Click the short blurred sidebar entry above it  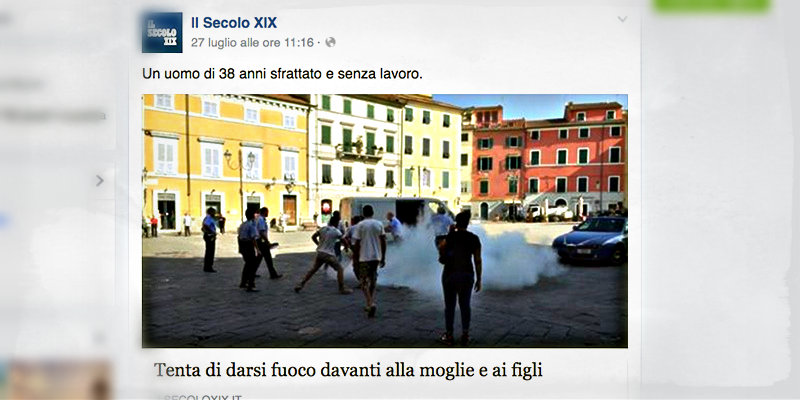(x=20, y=84)
